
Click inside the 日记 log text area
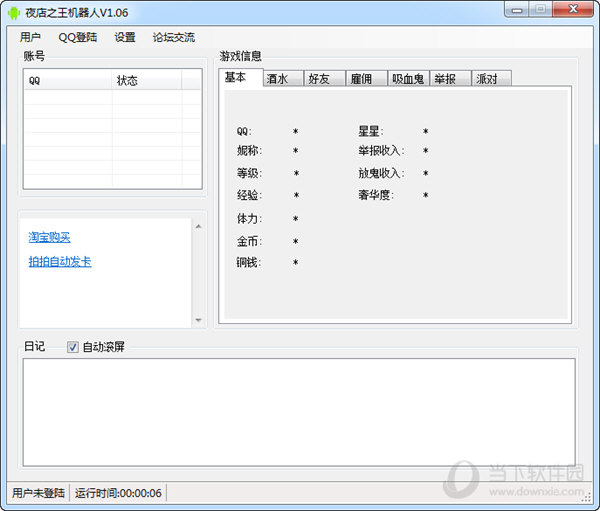point(299,412)
